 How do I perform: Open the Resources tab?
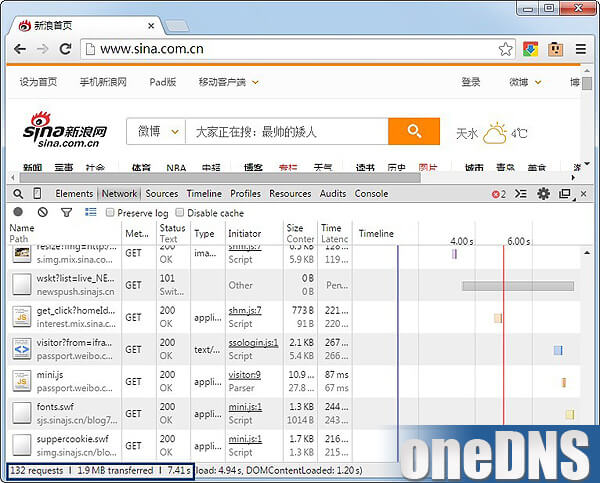click(290, 194)
